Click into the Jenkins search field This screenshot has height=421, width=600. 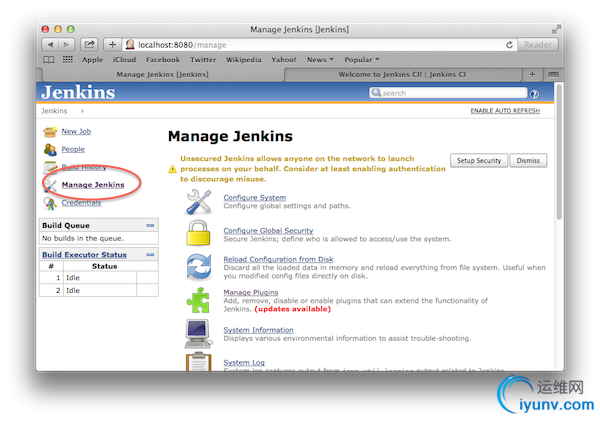pos(448,93)
